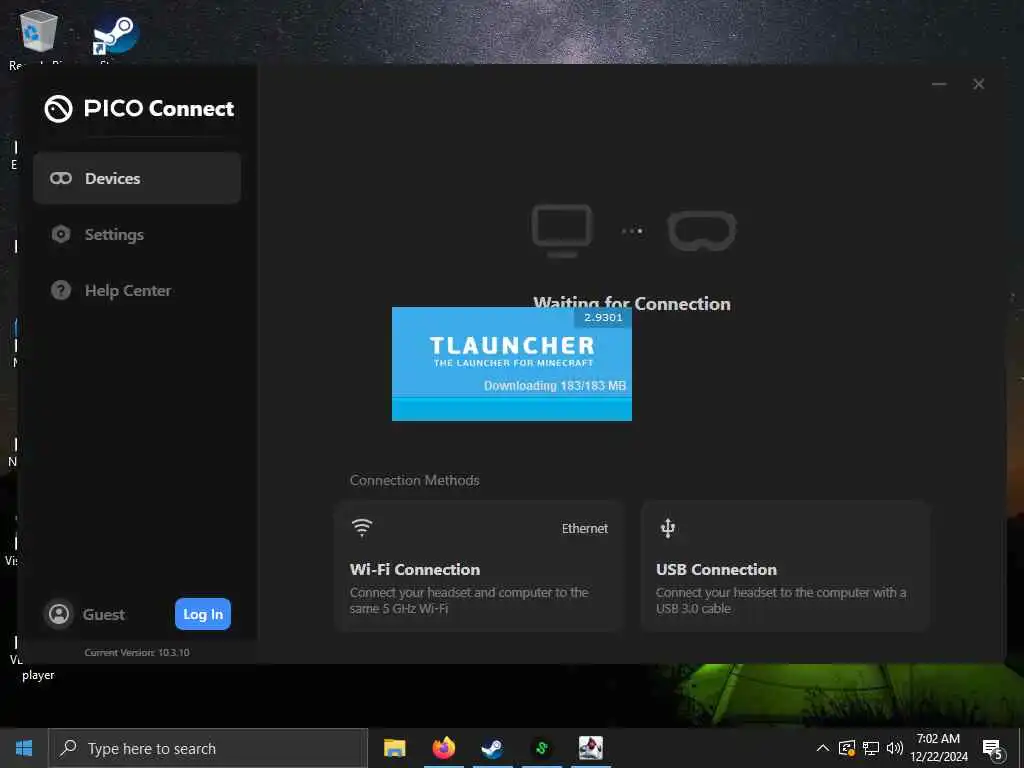
Task: Click the taskbar search box
Action: tap(208, 748)
